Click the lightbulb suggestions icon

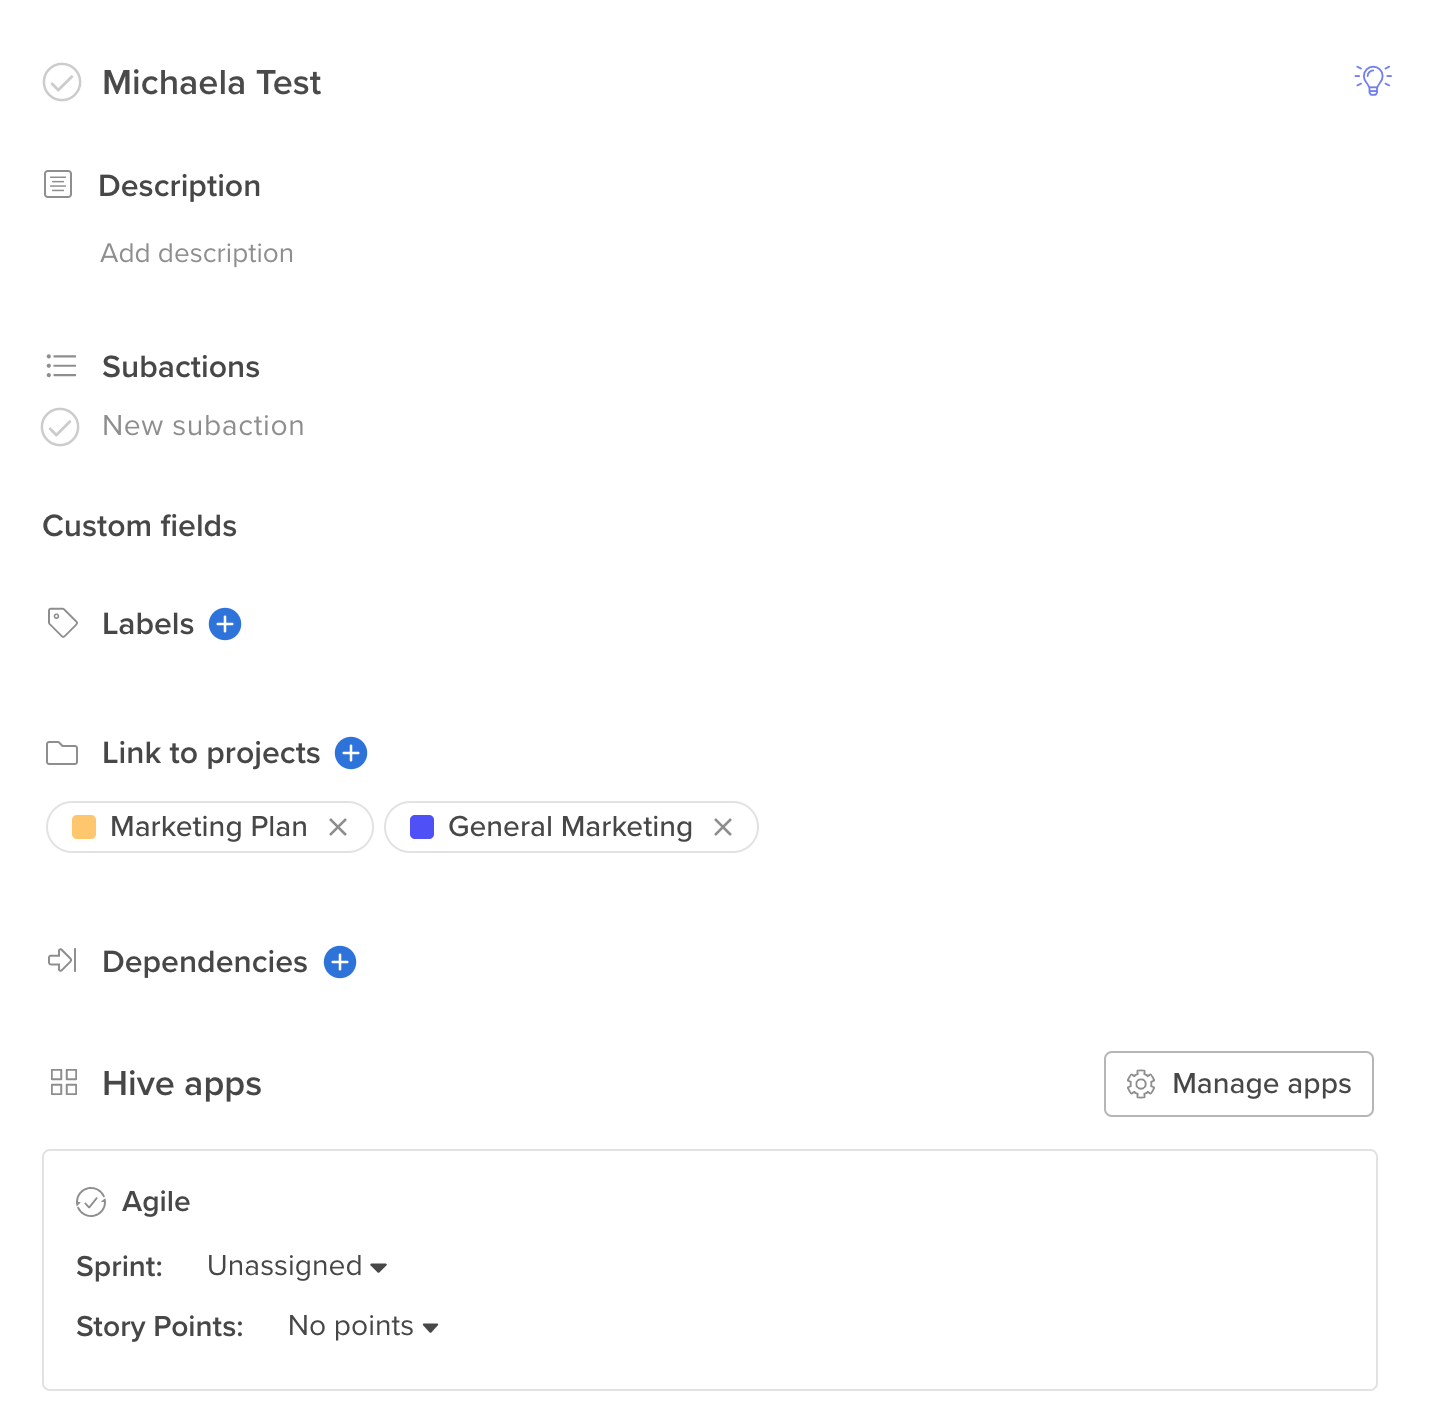[1373, 79]
